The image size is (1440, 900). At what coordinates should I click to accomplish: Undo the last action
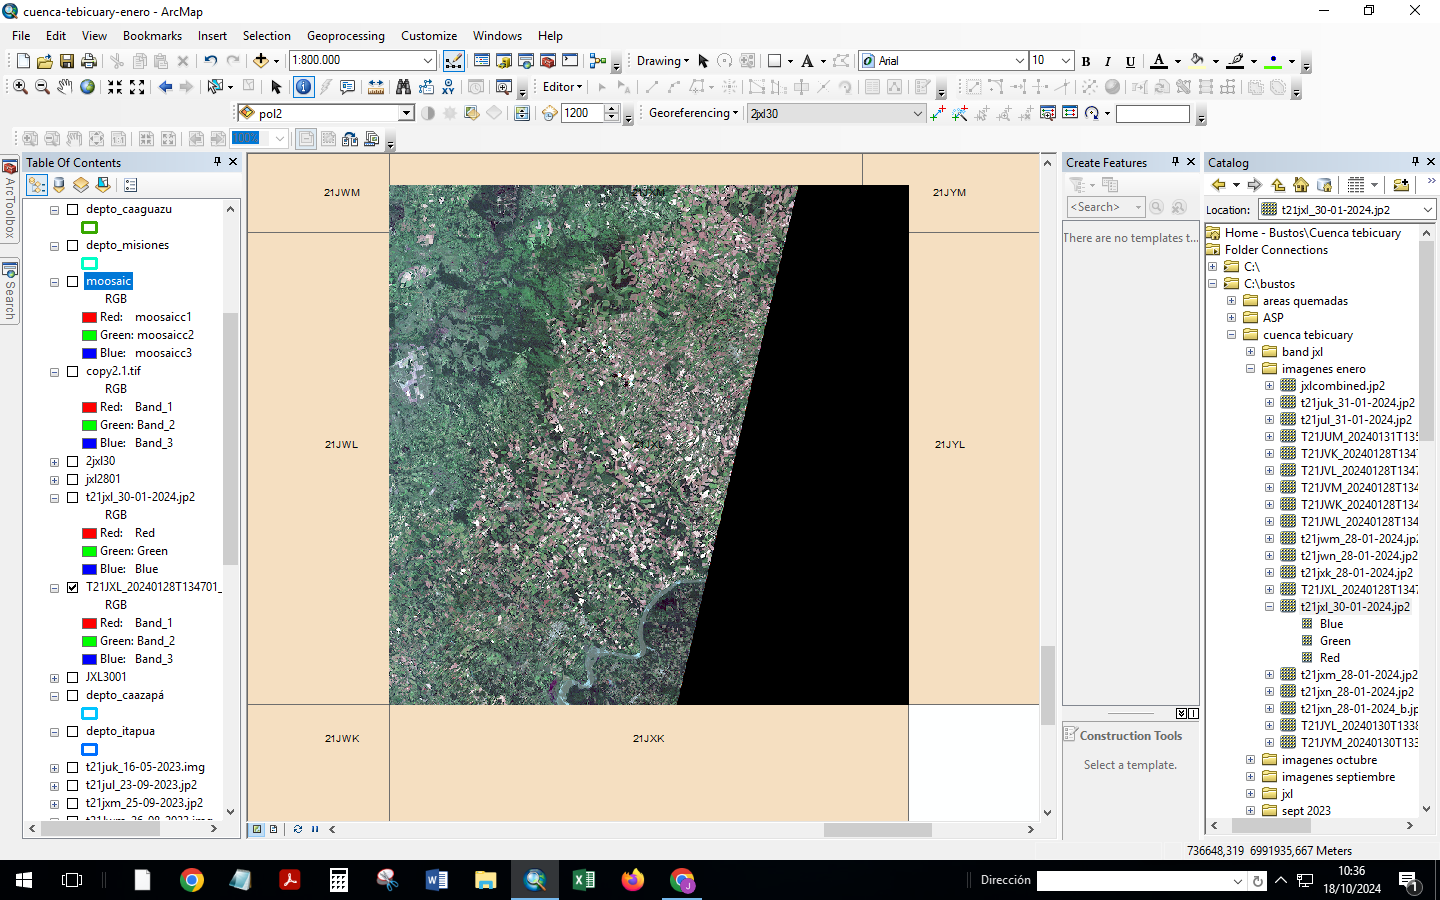click(x=210, y=61)
